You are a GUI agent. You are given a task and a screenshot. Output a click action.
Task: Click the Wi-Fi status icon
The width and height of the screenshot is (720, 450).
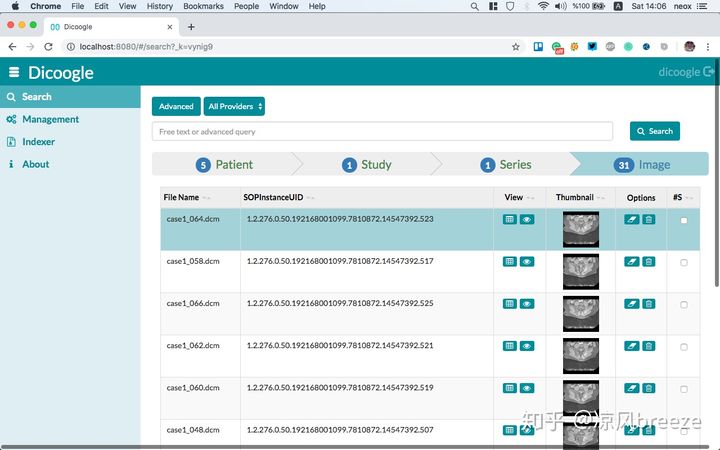543,6
